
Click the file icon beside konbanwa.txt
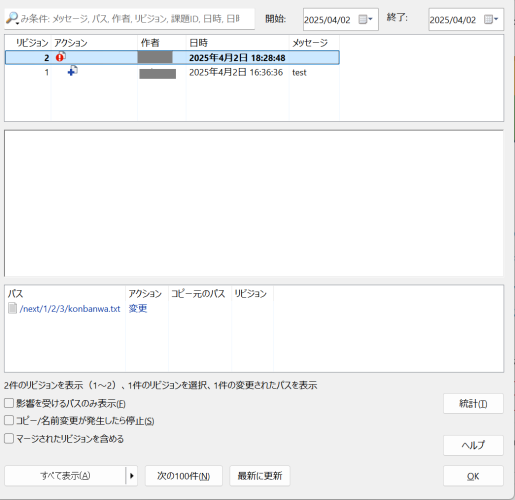tap(12, 308)
